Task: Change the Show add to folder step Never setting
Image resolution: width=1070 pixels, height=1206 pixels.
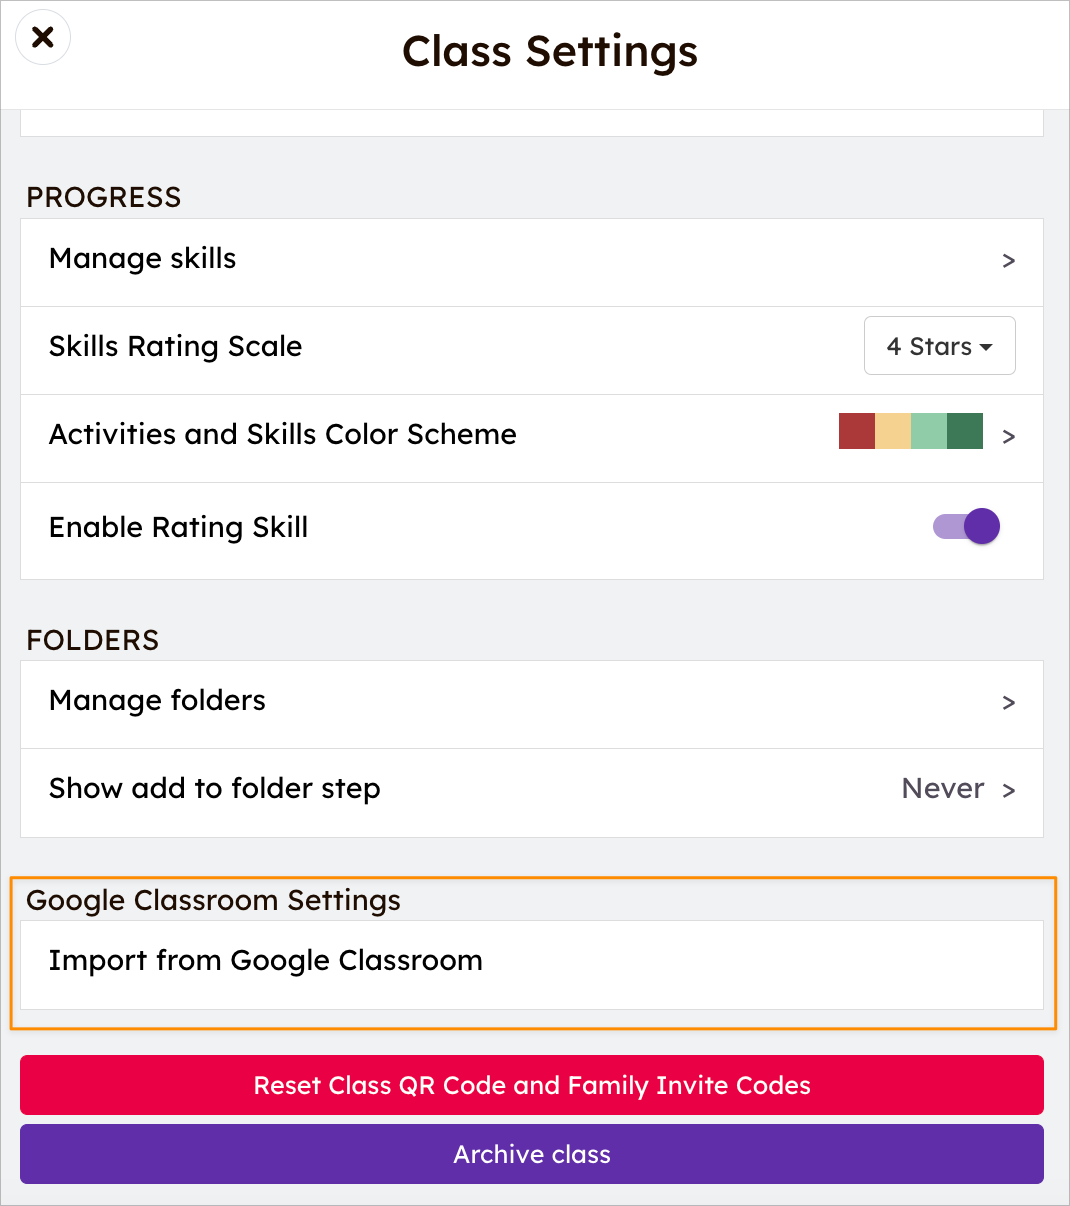Action: point(943,789)
